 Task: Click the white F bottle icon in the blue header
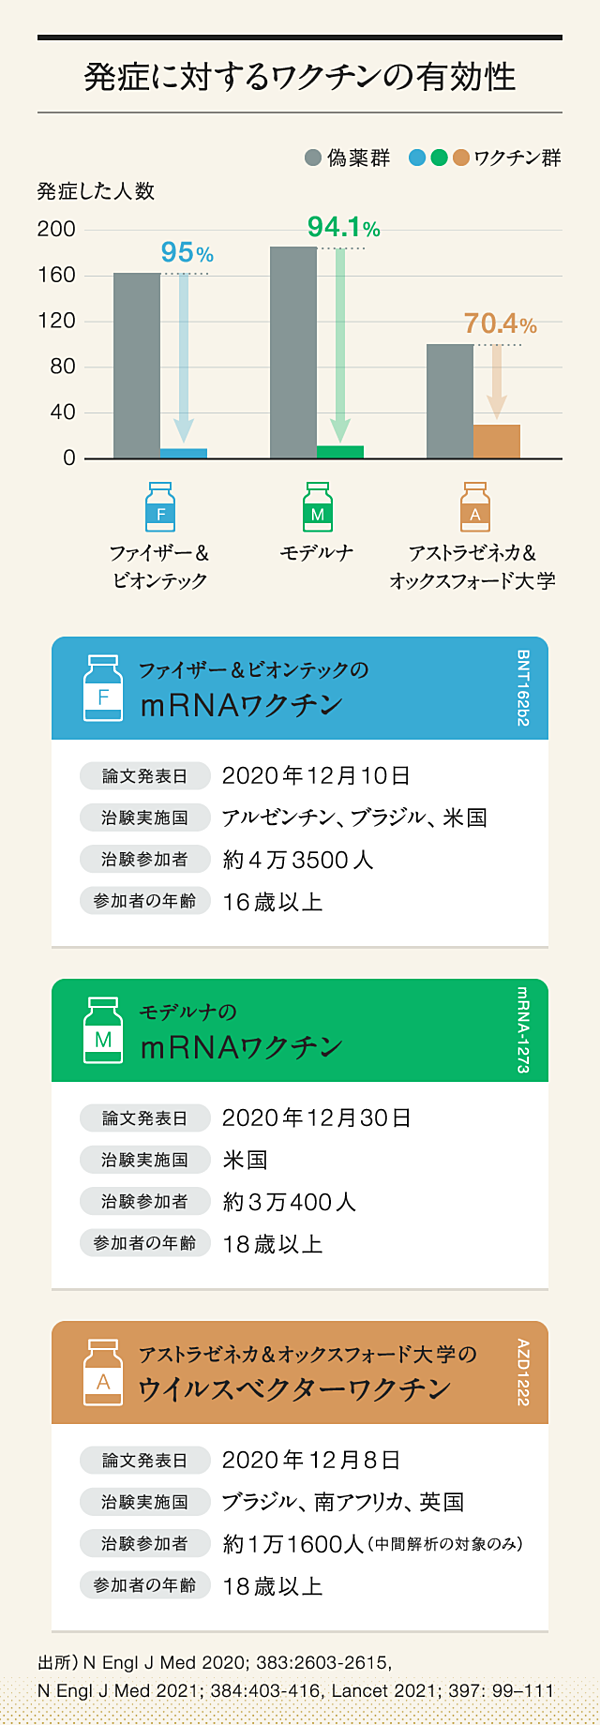click(x=103, y=689)
